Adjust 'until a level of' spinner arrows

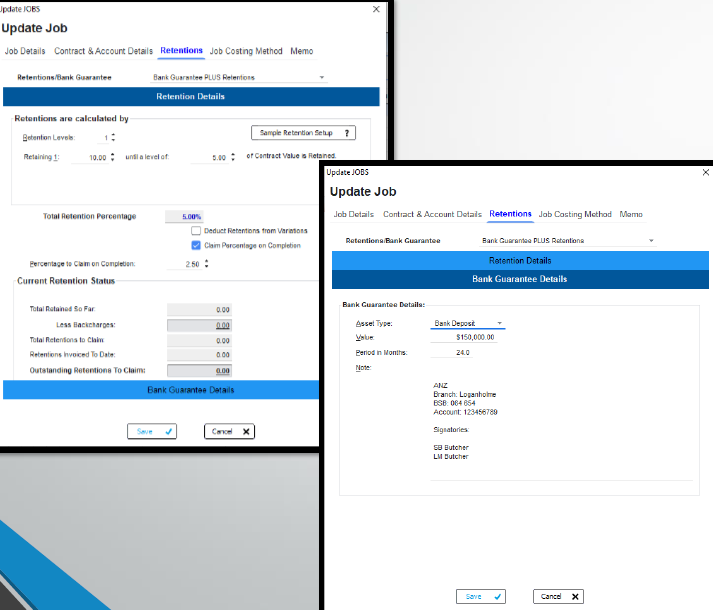coord(233,157)
